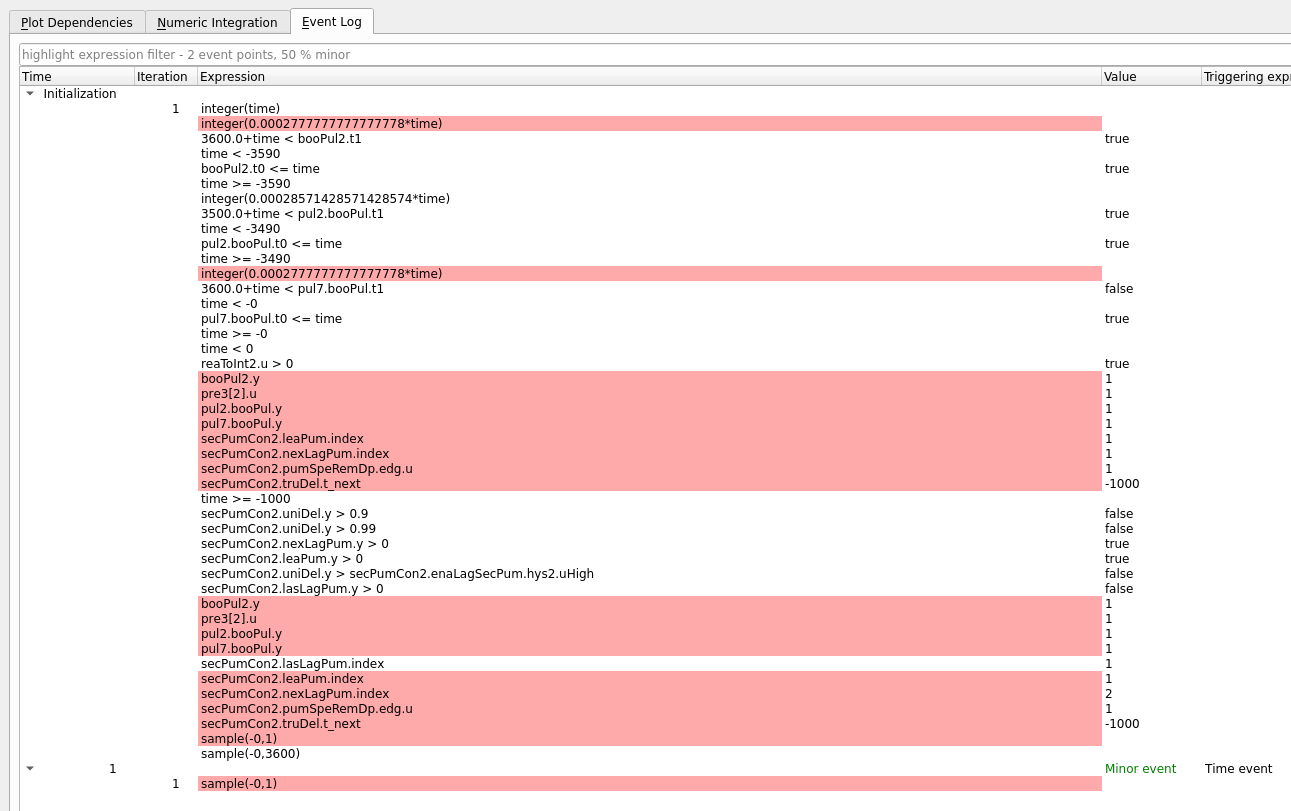Image resolution: width=1291 pixels, height=811 pixels.
Task: Click the Triggering expression column header
Action: [1246, 76]
